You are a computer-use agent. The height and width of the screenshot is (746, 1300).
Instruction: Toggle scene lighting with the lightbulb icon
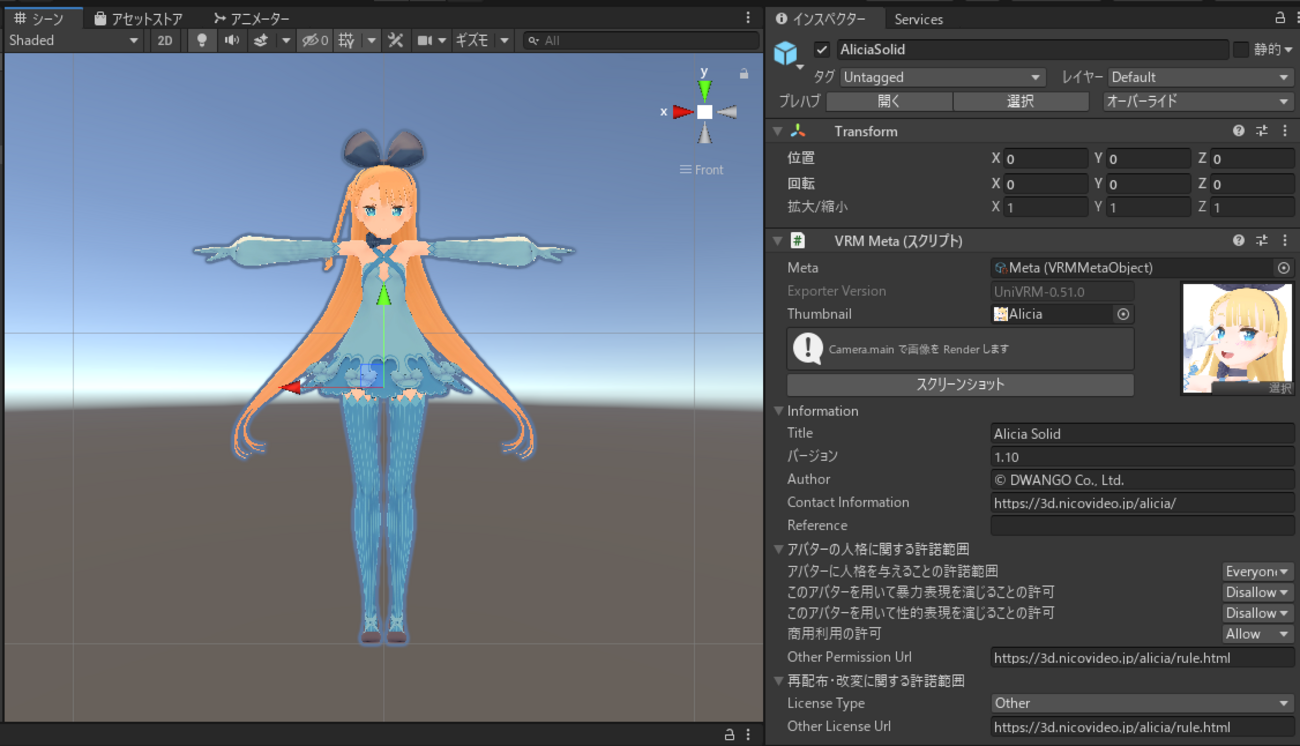click(x=202, y=40)
